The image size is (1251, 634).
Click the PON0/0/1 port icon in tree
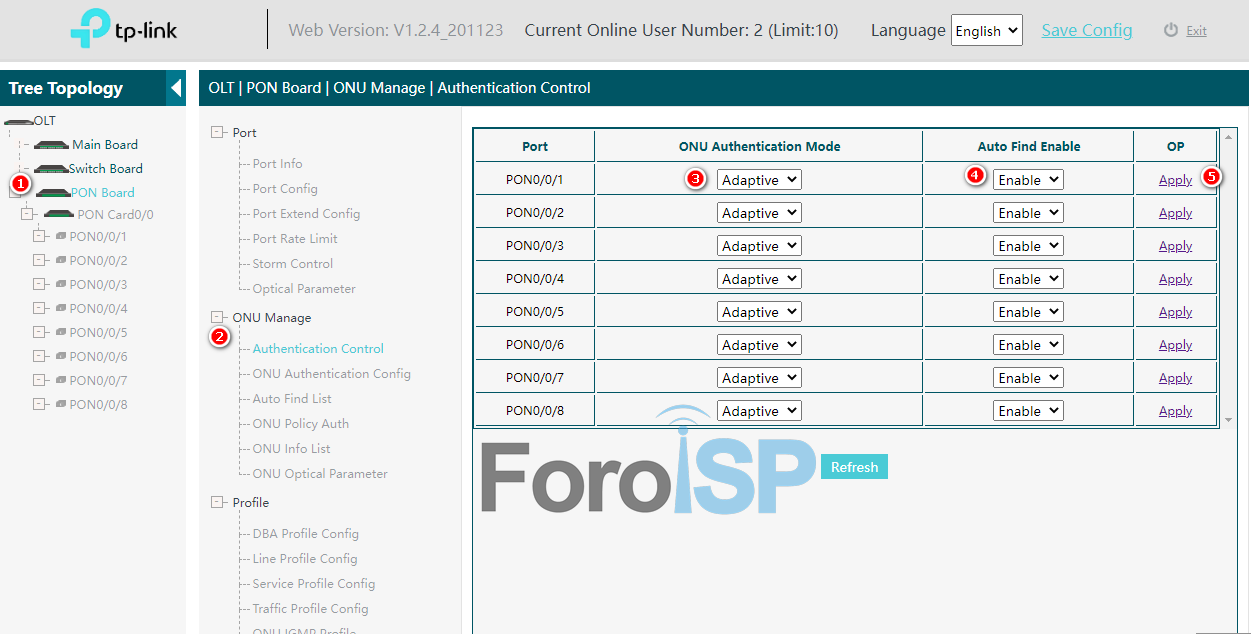coord(61,237)
